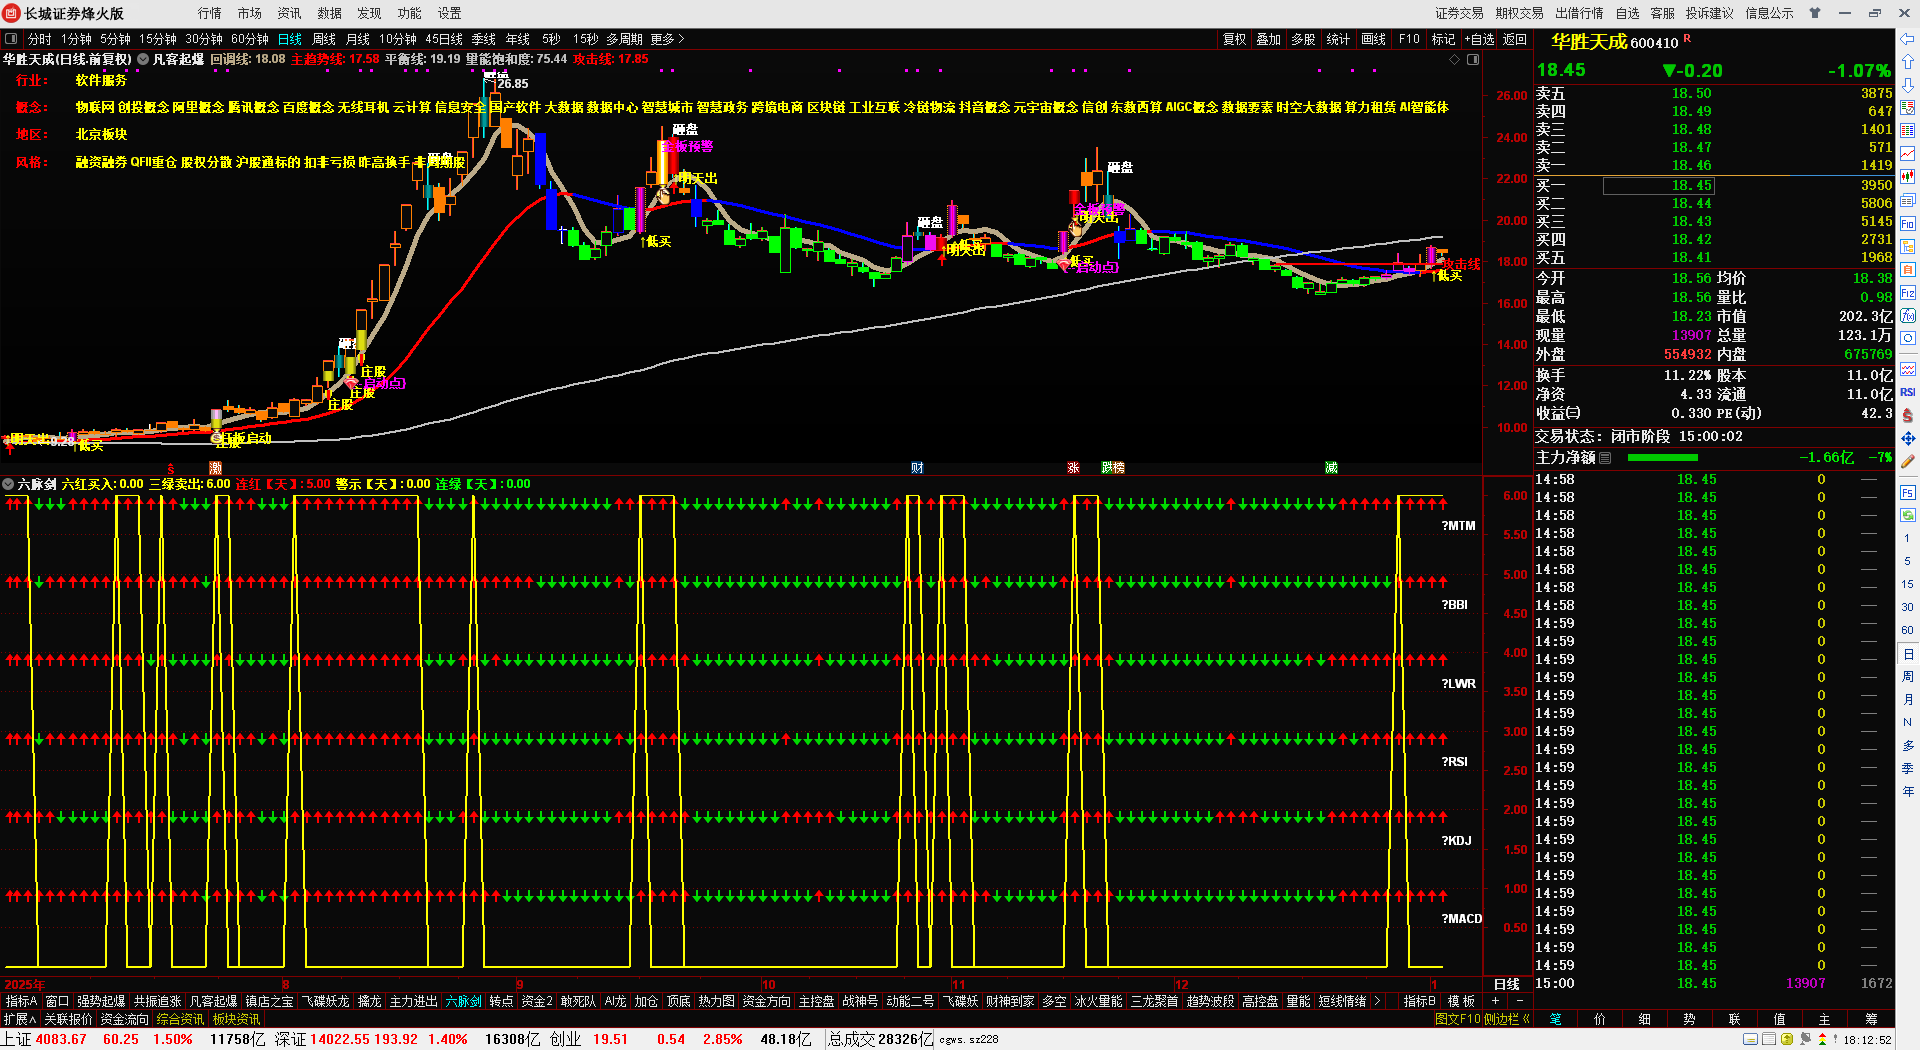Open the 指标B indicator selector

[1419, 1001]
